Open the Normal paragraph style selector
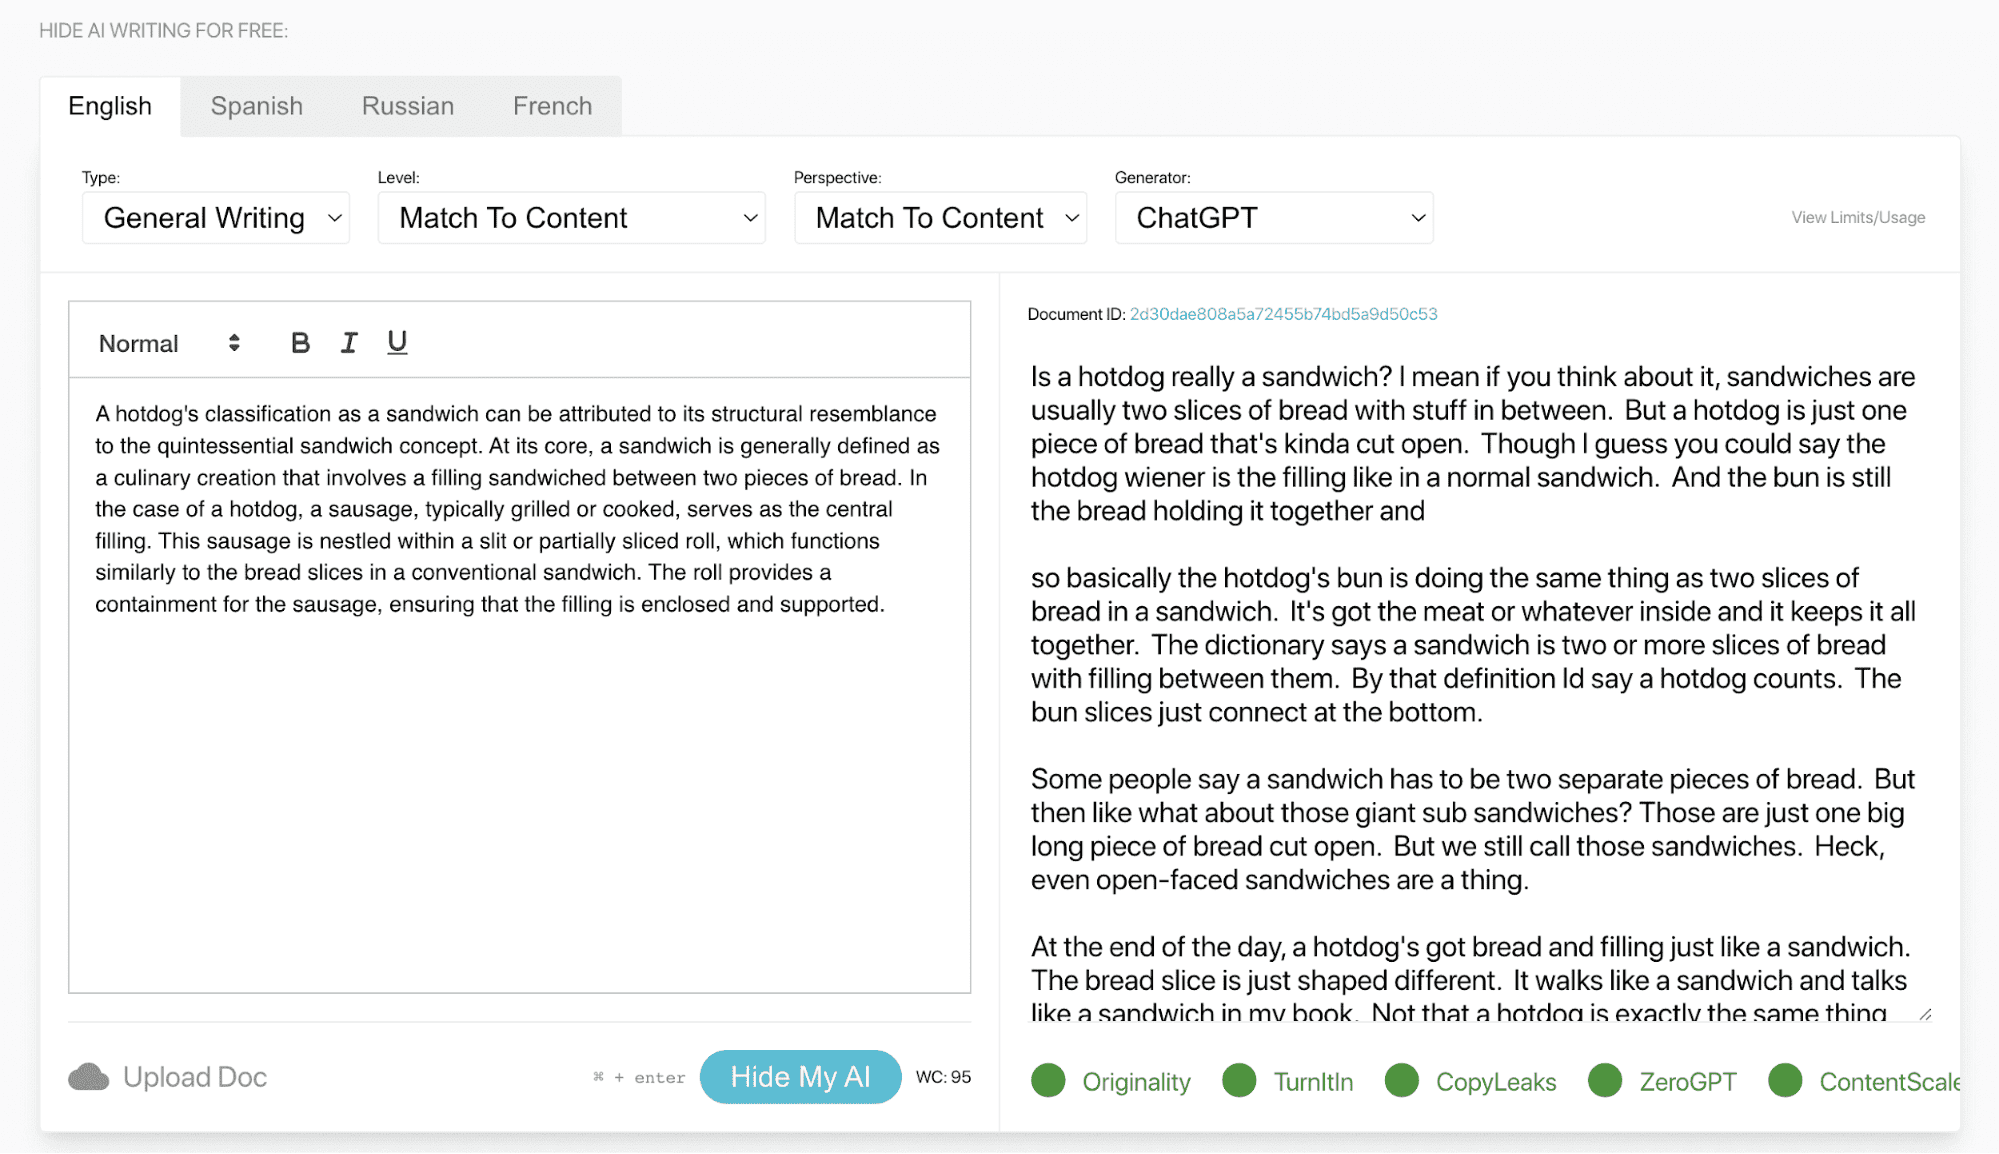Screen dimensions: 1999x1154 169,344
